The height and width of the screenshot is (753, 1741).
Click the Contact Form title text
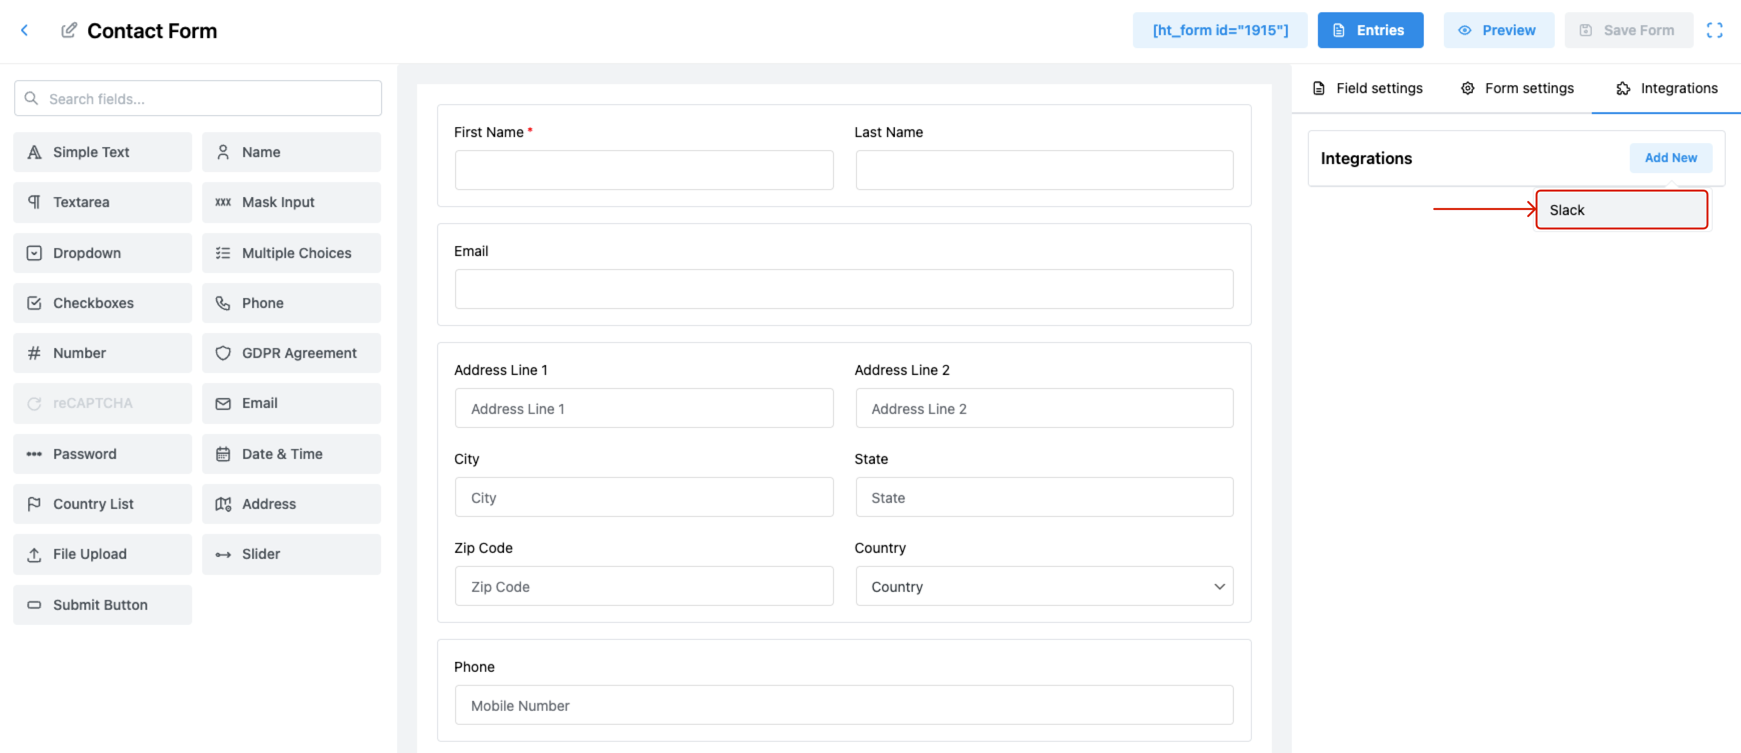152,31
